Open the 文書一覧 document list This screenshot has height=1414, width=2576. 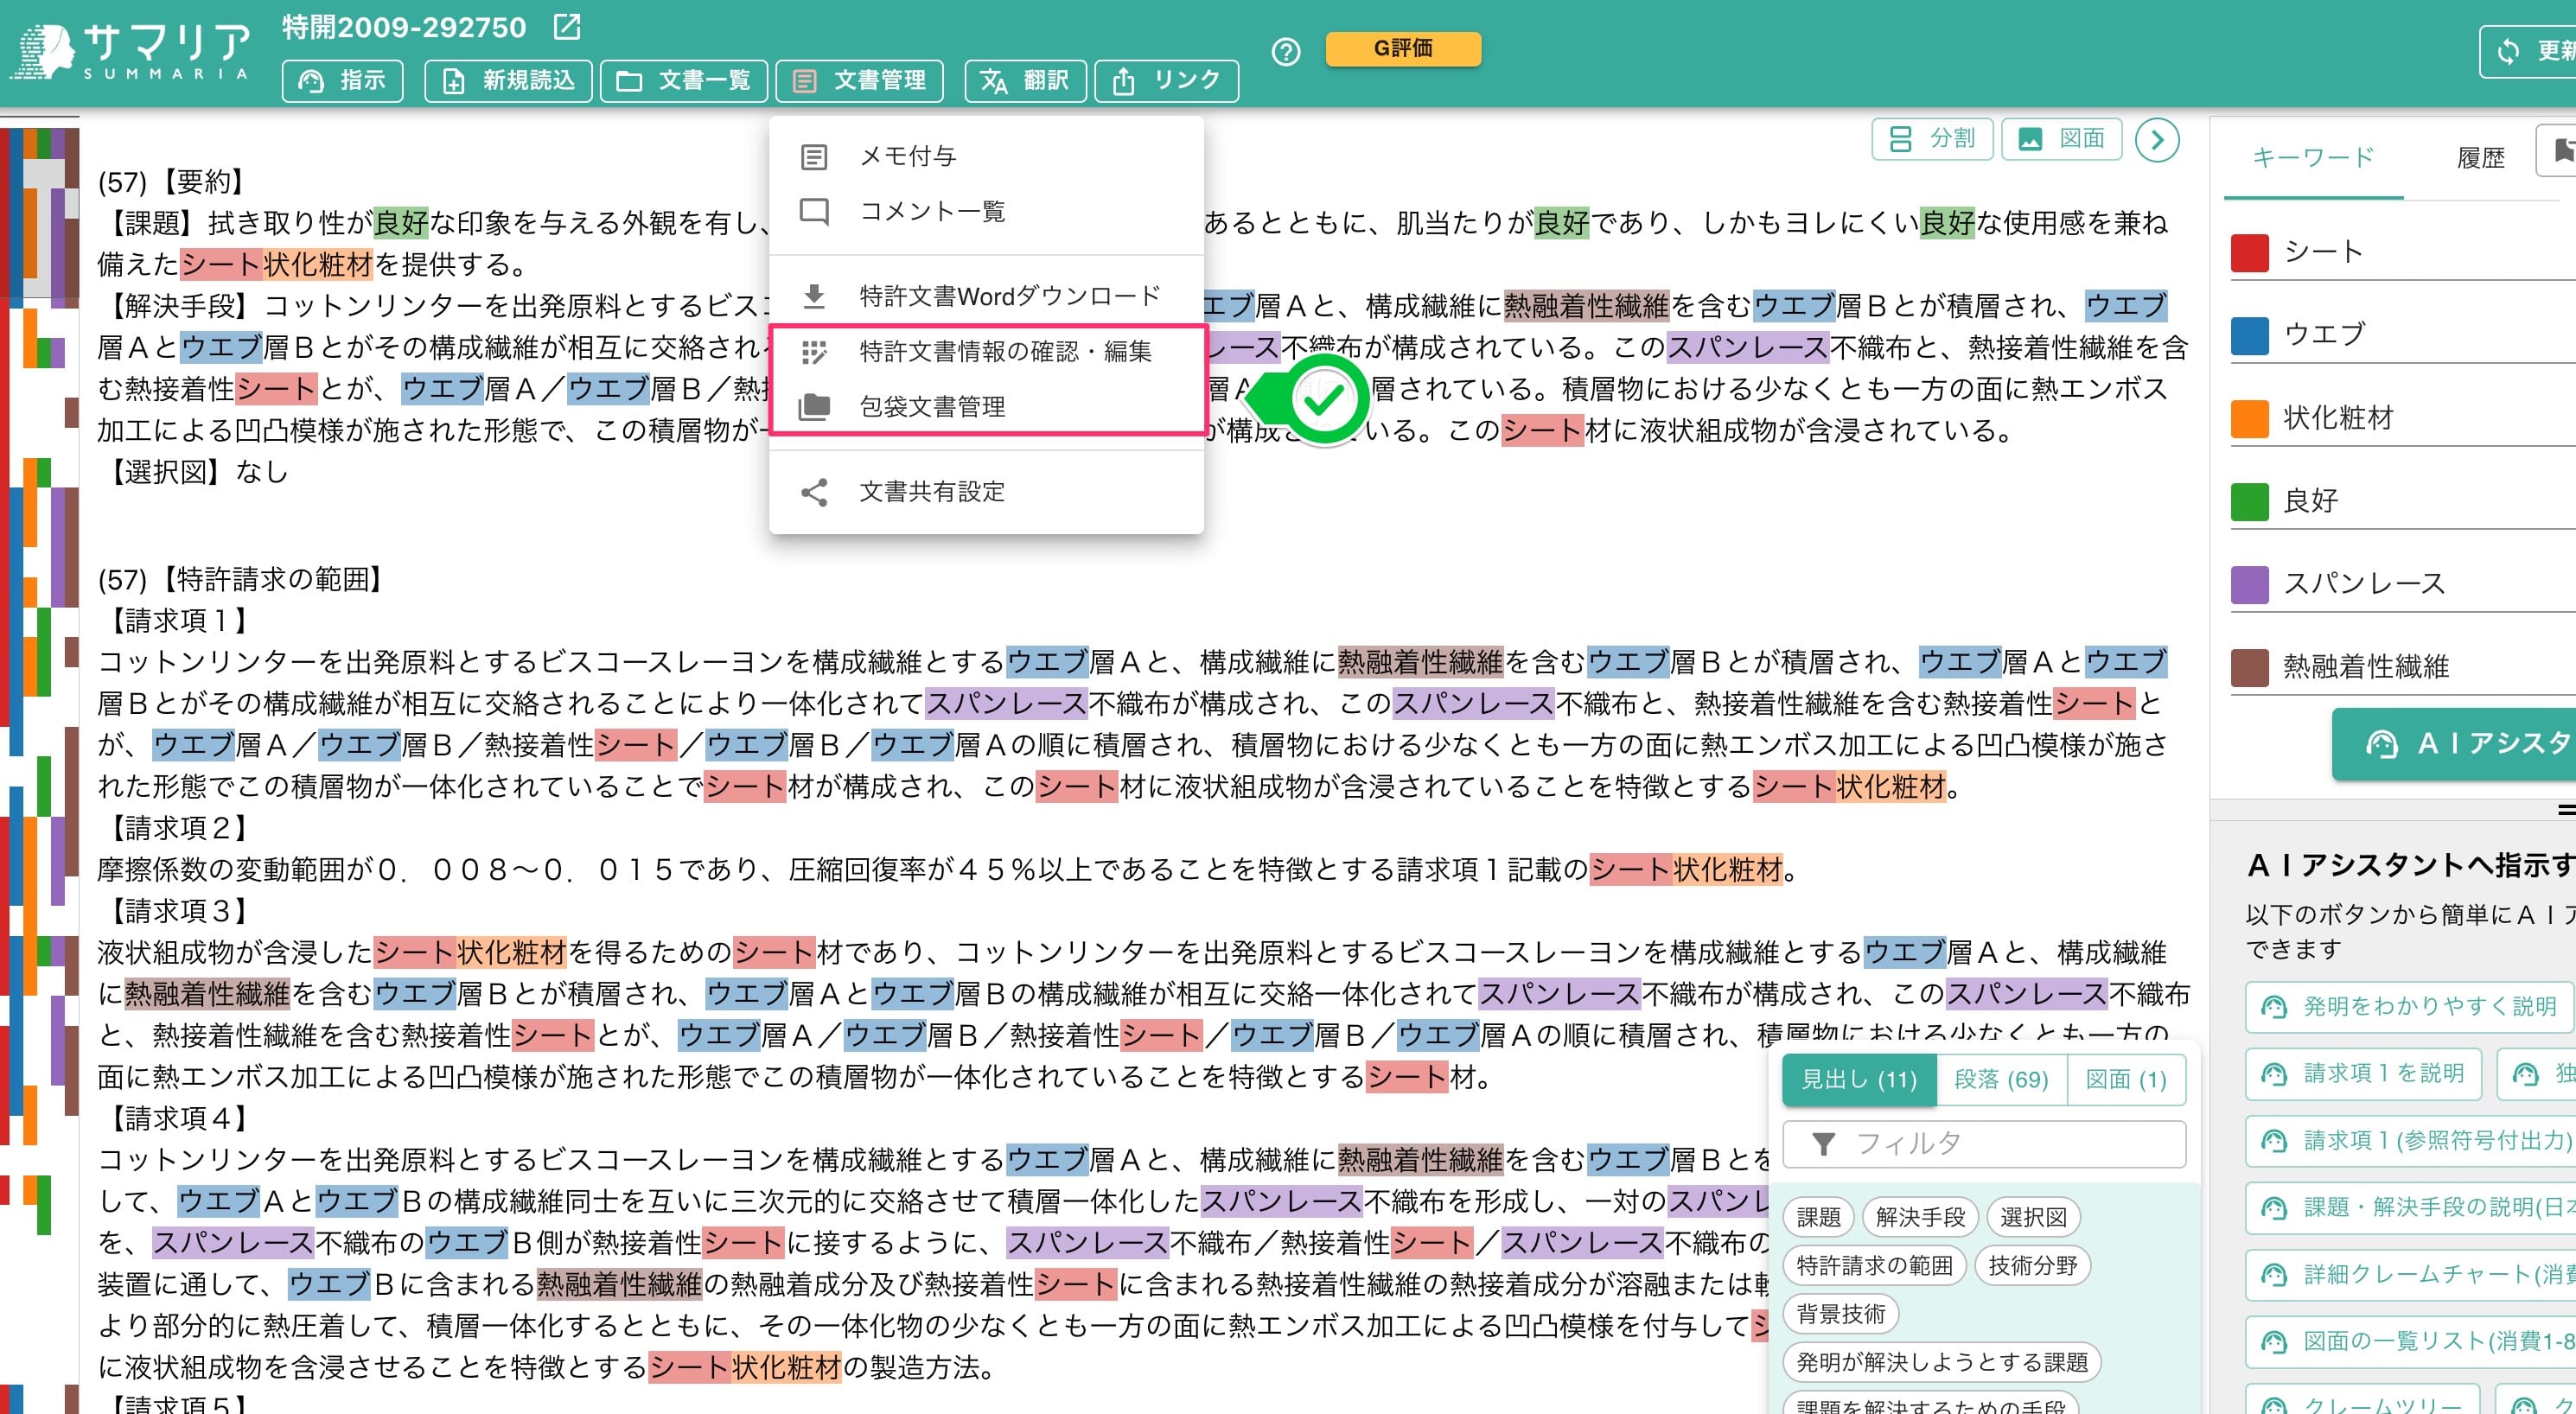click(684, 81)
